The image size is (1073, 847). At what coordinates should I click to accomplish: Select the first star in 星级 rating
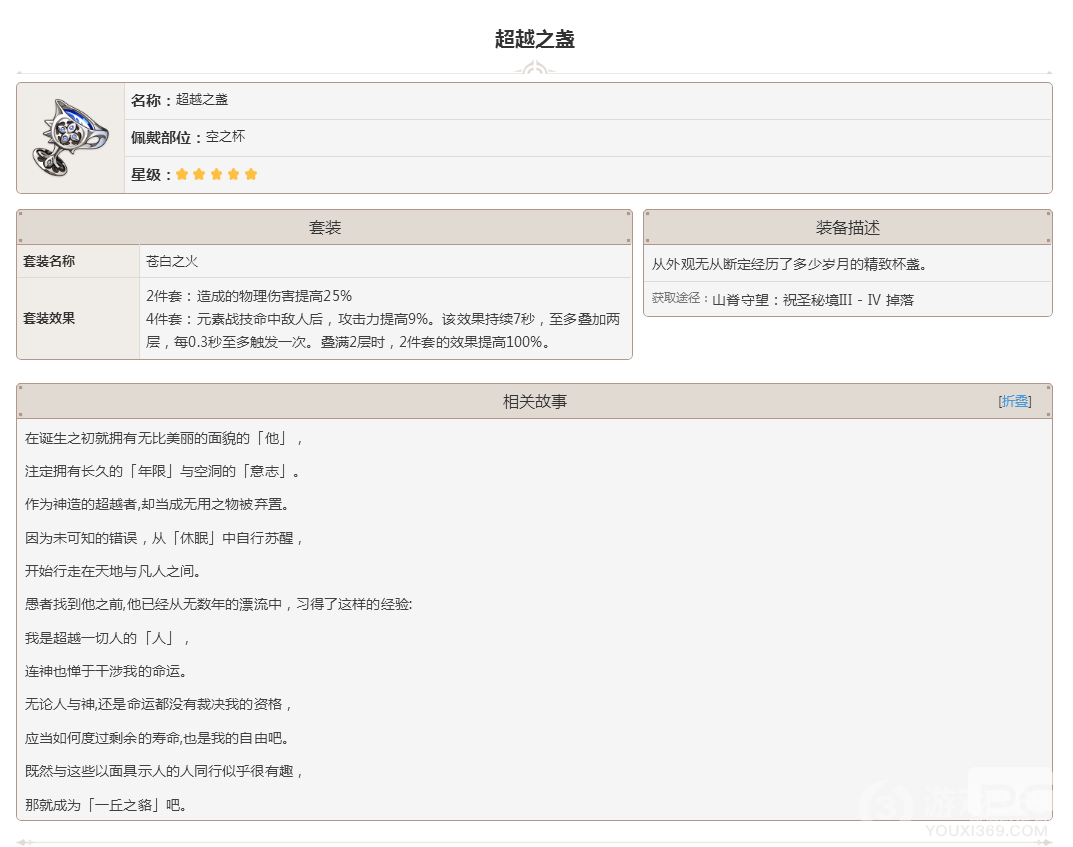pyautogui.click(x=182, y=173)
